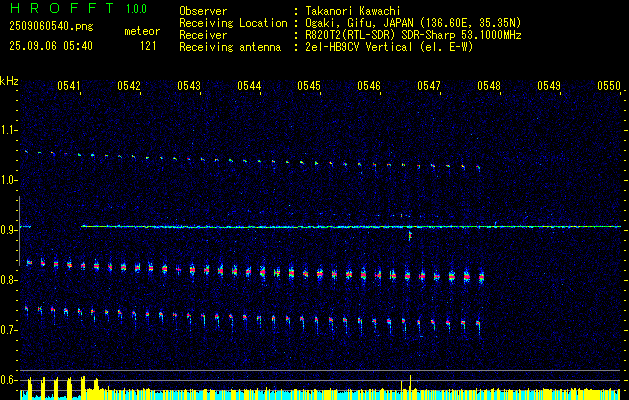
Task: Click observer name Takanori Kawachi
Action: (x=353, y=11)
